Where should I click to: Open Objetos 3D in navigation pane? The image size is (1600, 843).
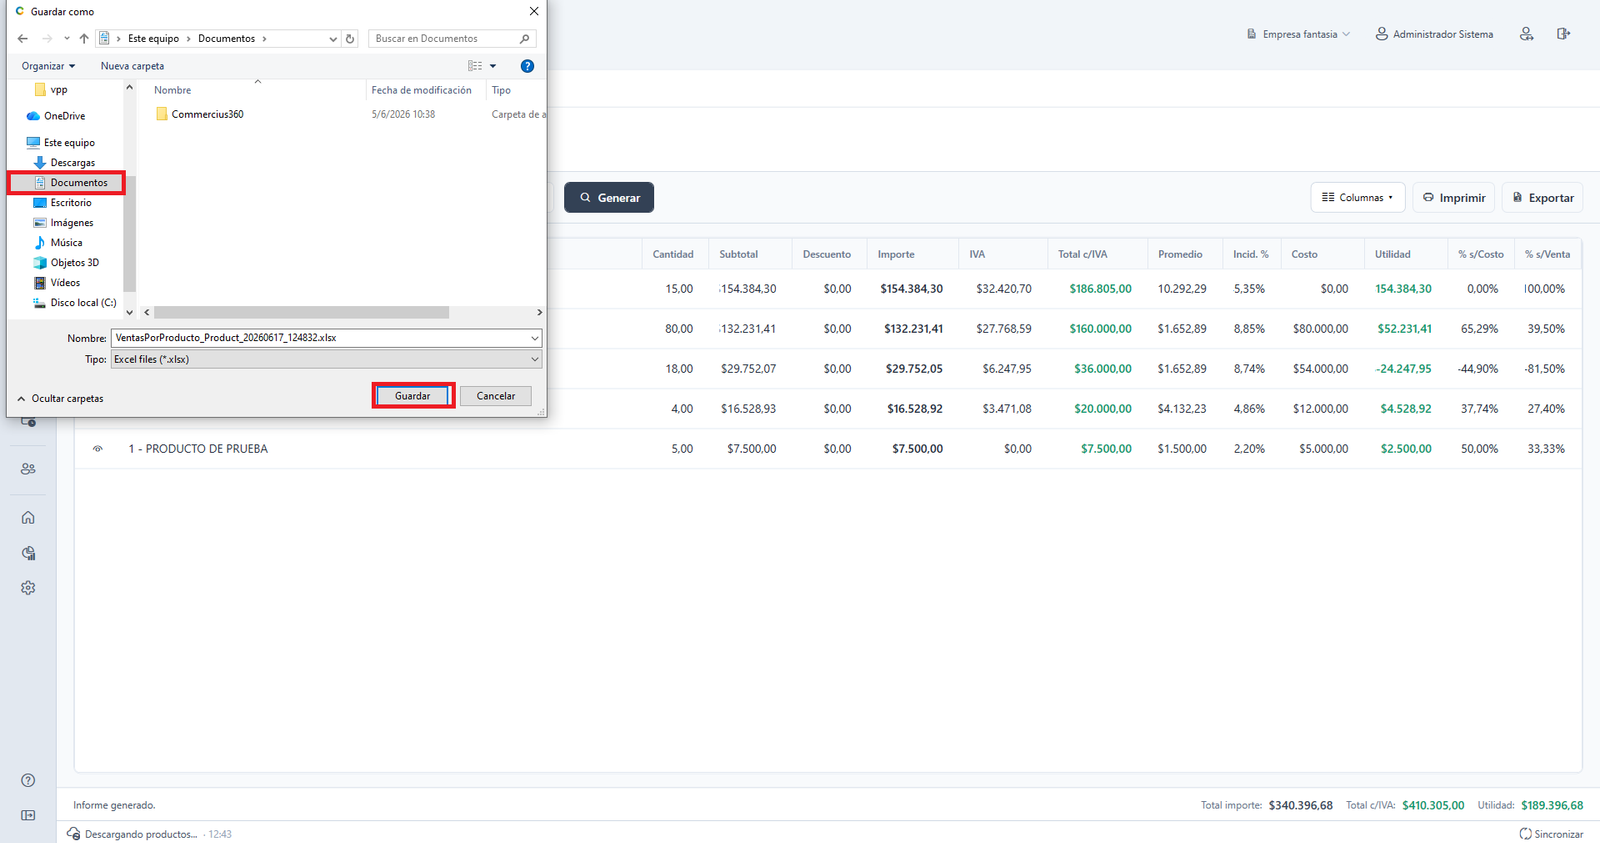[75, 263]
